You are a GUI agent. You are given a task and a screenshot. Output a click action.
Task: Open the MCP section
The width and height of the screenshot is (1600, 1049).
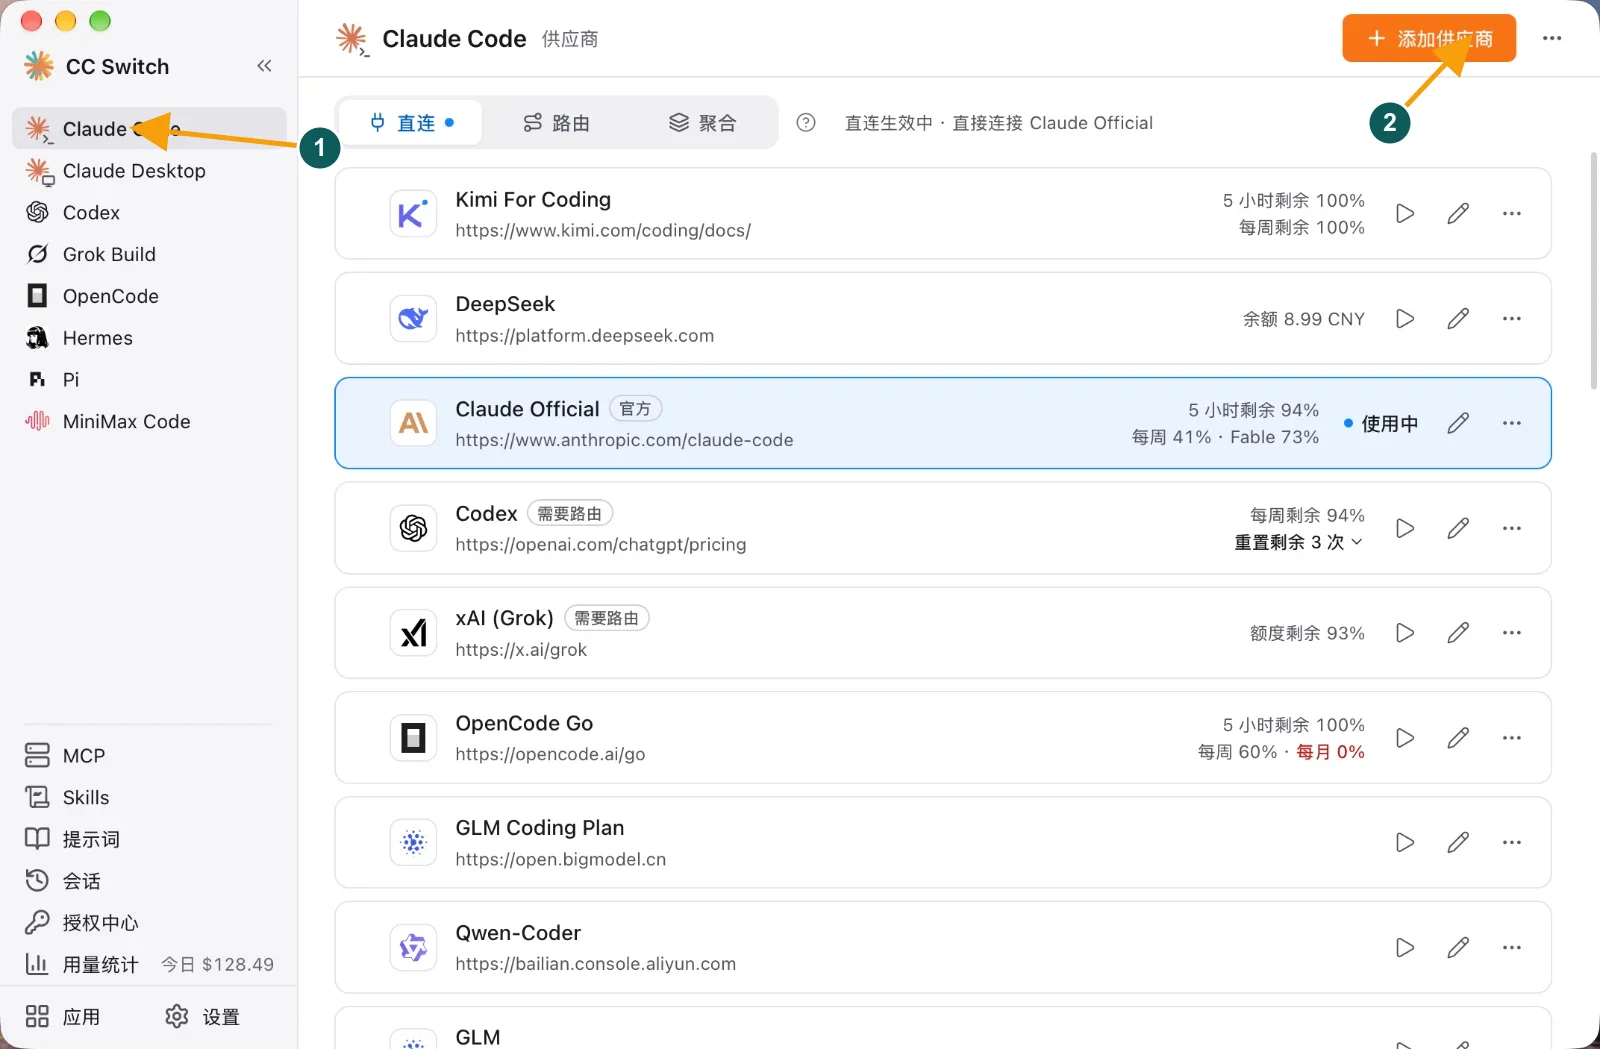coord(149,755)
